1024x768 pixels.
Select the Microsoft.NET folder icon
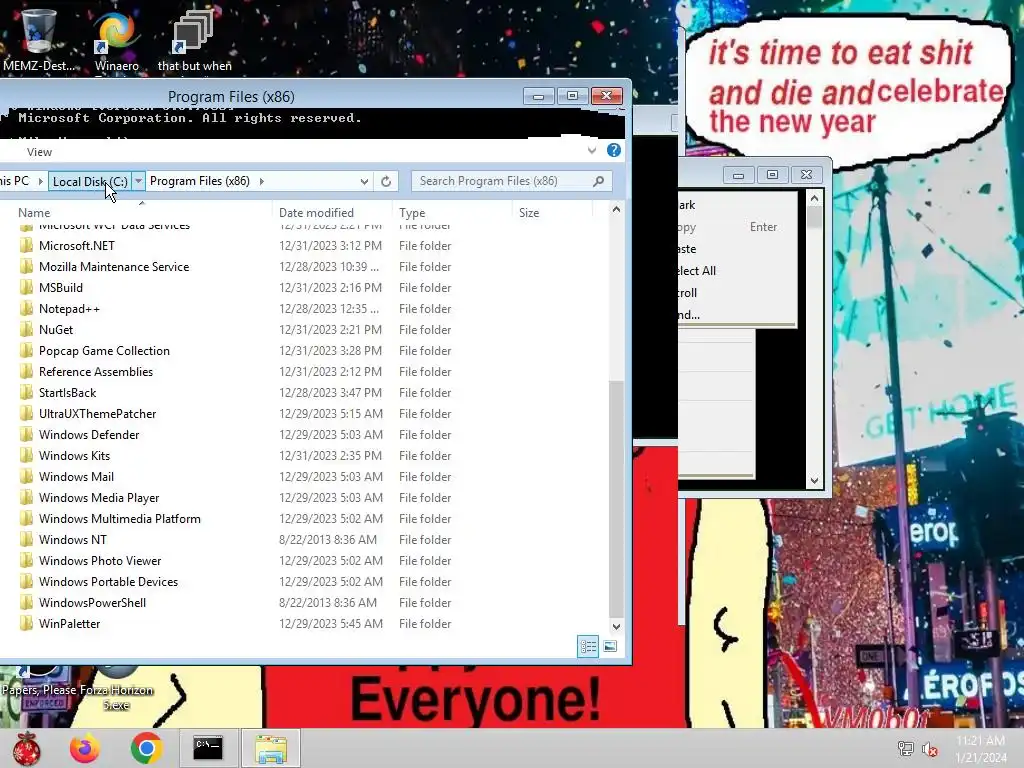[x=26, y=246]
